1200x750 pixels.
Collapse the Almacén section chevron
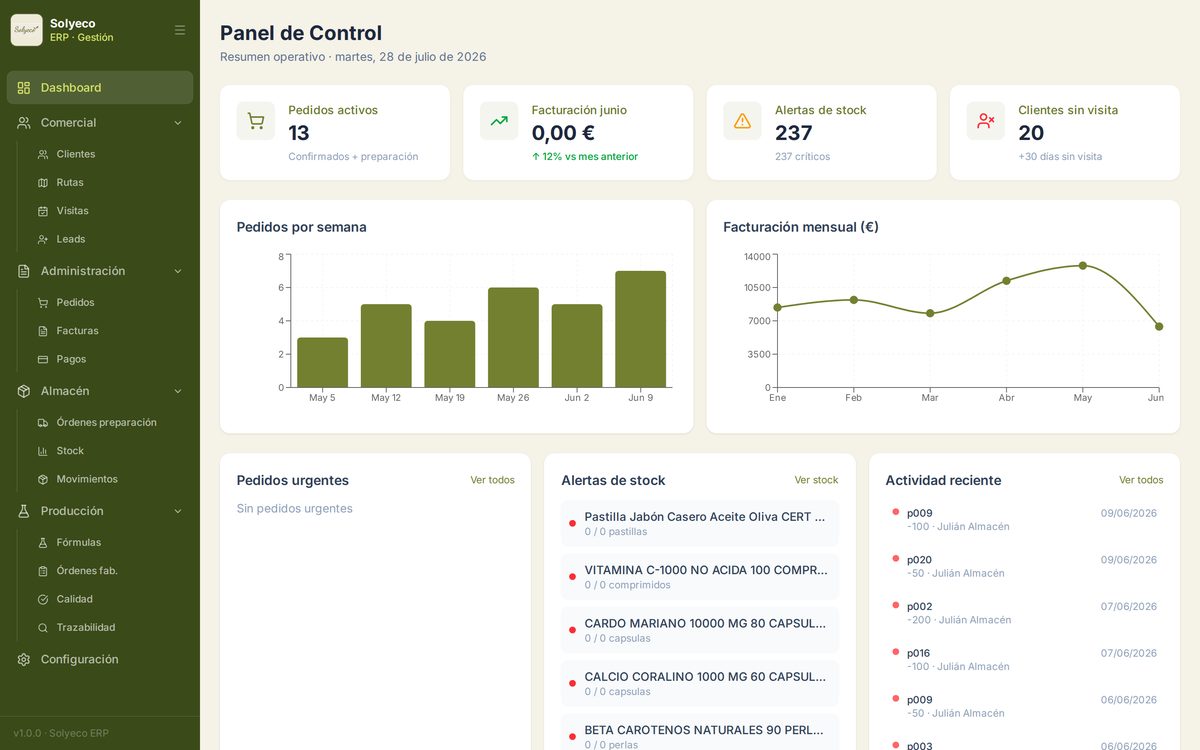click(x=178, y=391)
